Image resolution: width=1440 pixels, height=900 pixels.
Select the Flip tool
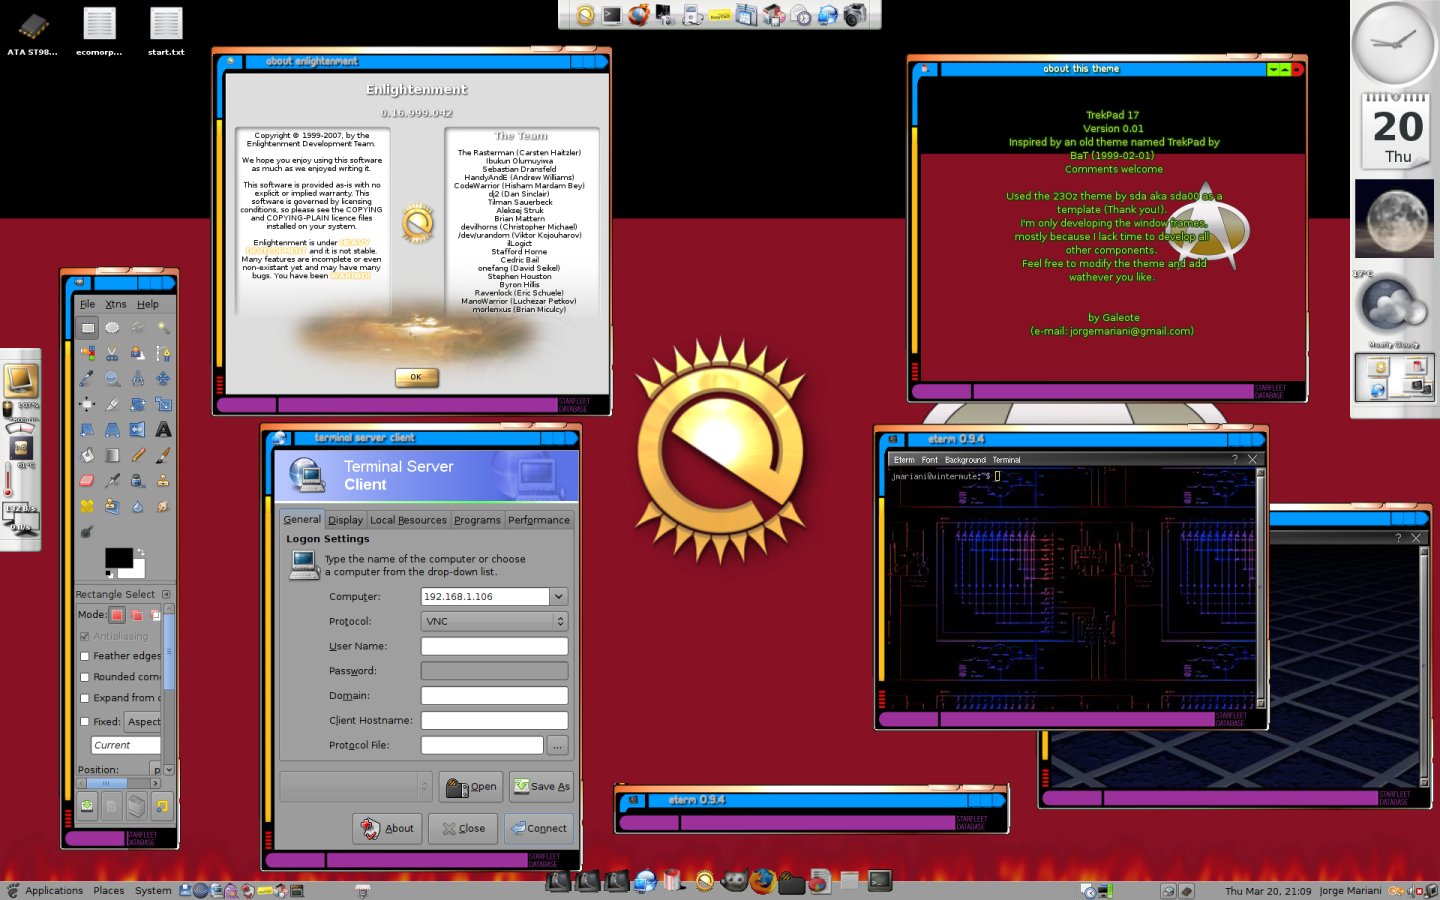tap(138, 429)
